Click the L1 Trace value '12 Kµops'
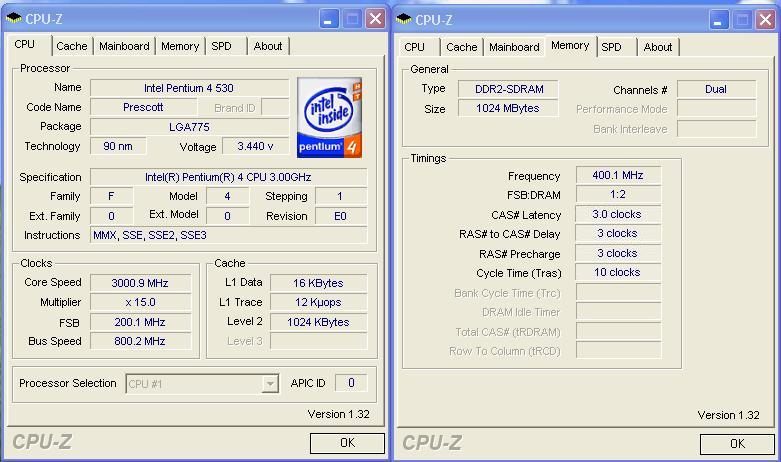 [x=318, y=302]
